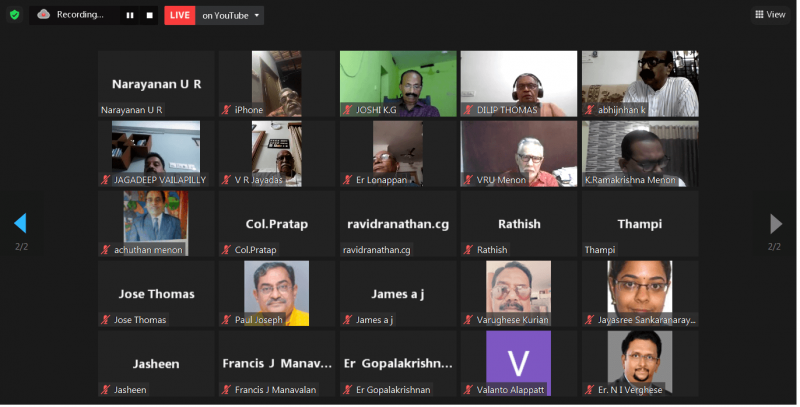Viewport: 800px width, 407px height.
Task: Click the Paul Joseph name label
Action: tap(258, 320)
